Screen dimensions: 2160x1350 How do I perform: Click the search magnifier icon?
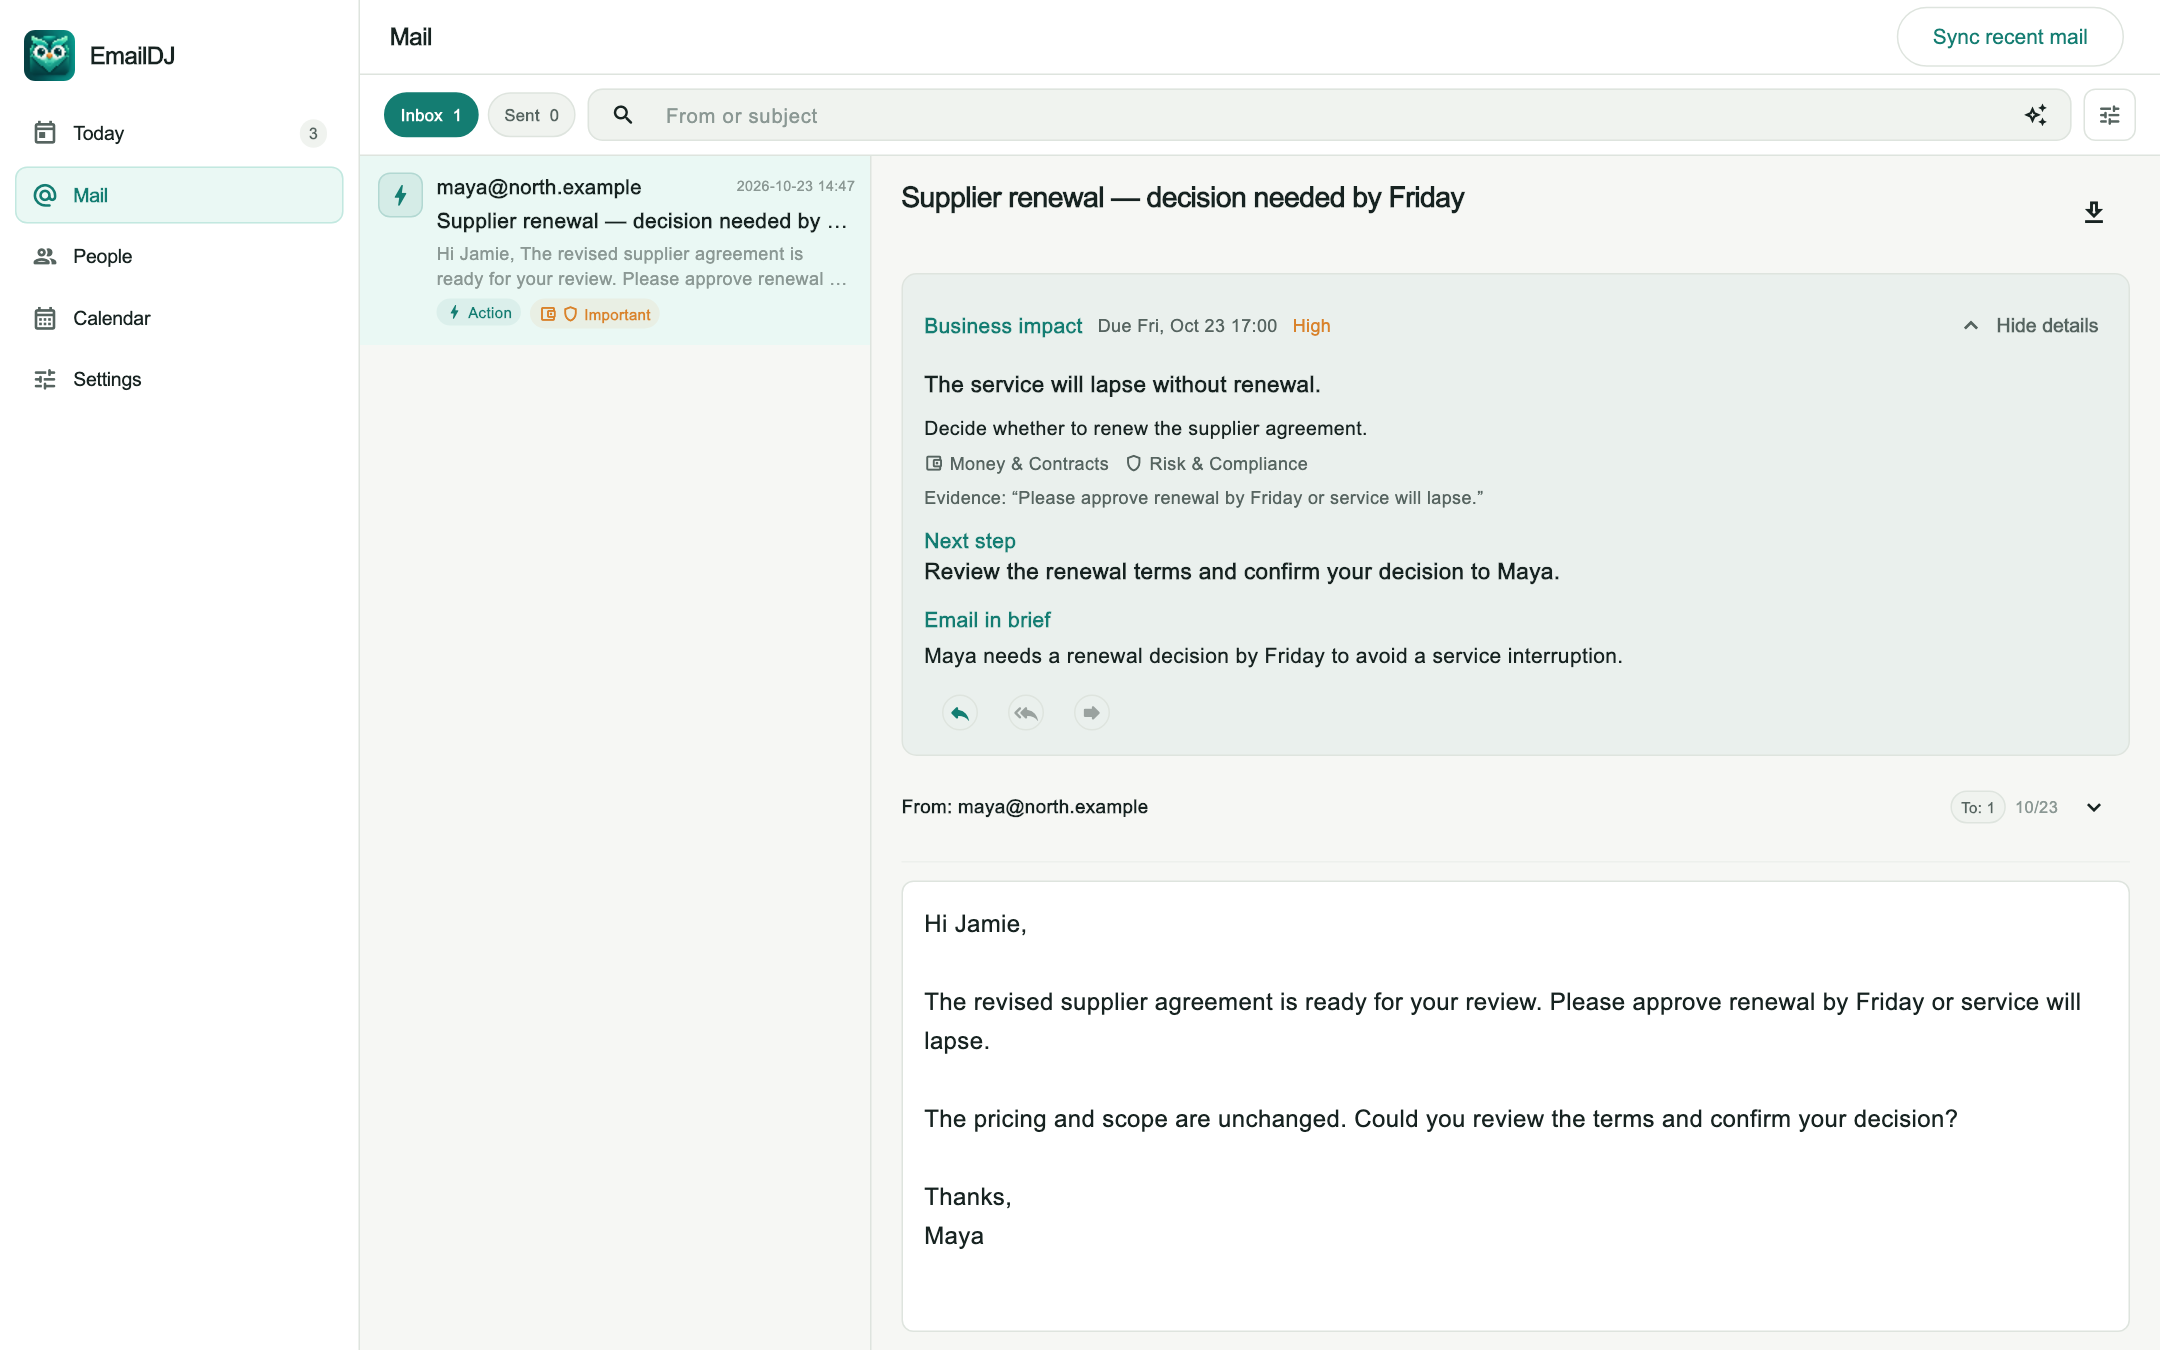pos(623,115)
